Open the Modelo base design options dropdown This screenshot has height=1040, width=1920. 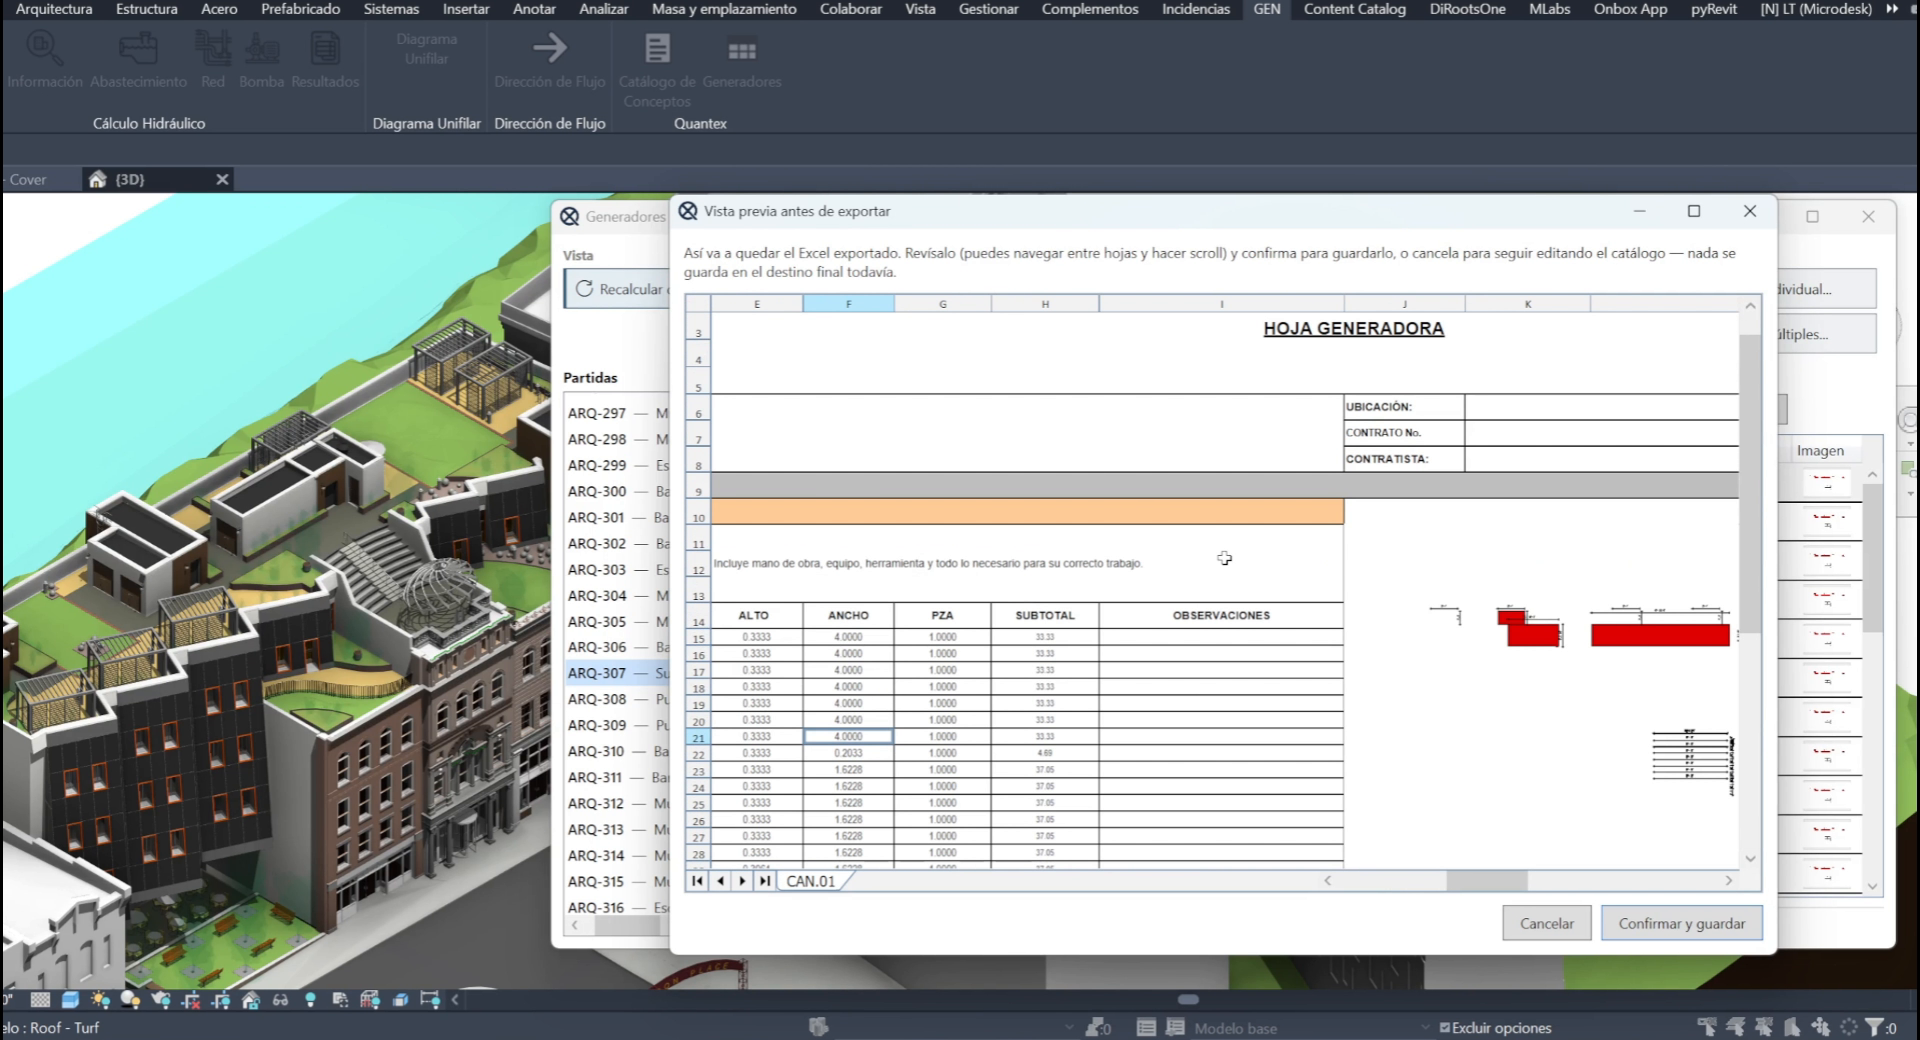pyautogui.click(x=1310, y=1028)
